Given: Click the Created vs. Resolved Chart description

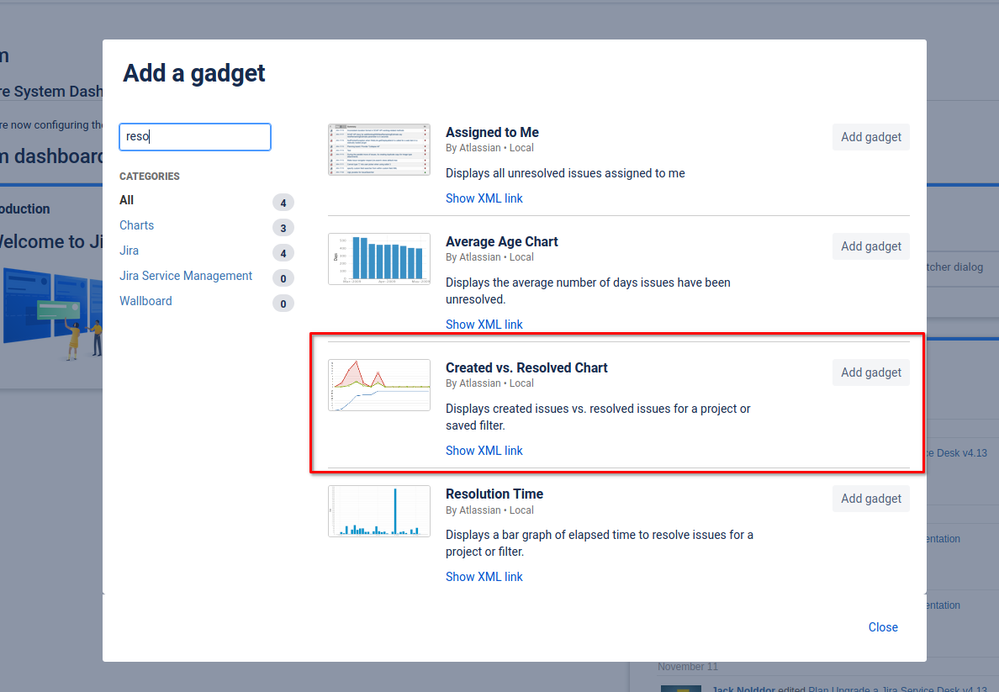Looking at the screenshot, I should pos(598,417).
